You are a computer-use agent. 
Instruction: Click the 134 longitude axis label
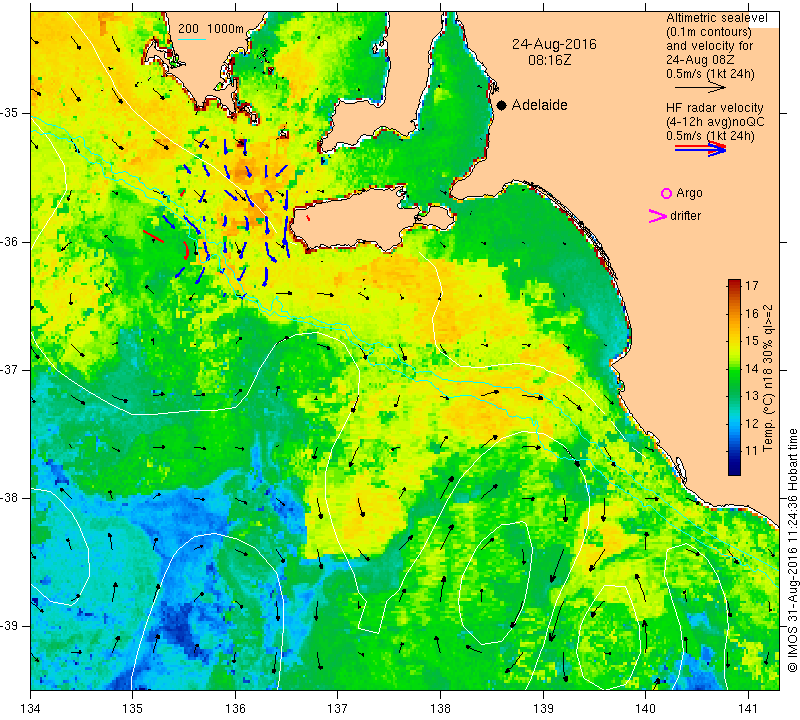31,709
